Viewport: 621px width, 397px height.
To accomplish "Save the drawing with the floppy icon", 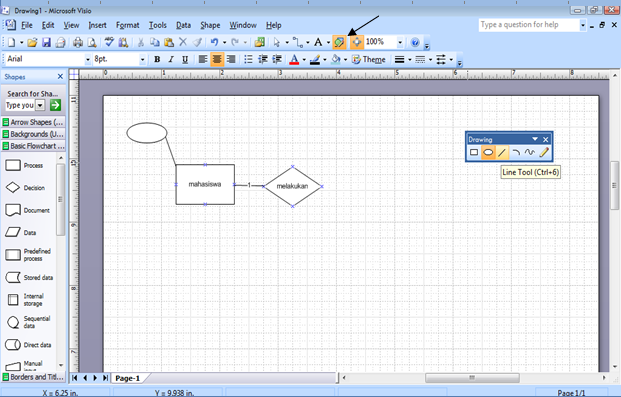I will [x=46, y=42].
